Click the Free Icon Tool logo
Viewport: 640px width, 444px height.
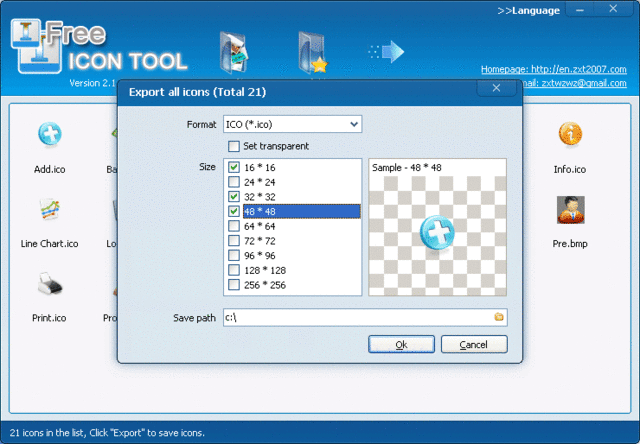coord(98,46)
